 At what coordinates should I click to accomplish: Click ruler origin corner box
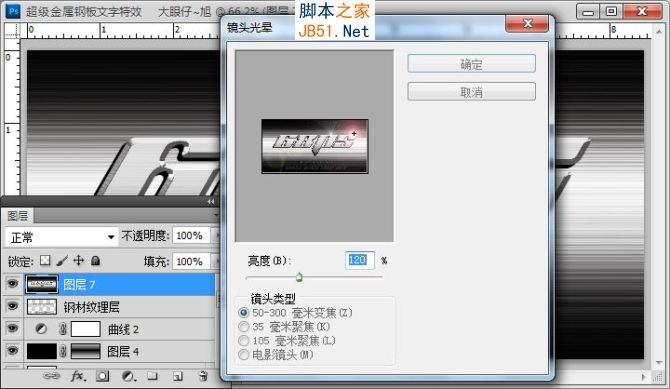tap(12, 30)
